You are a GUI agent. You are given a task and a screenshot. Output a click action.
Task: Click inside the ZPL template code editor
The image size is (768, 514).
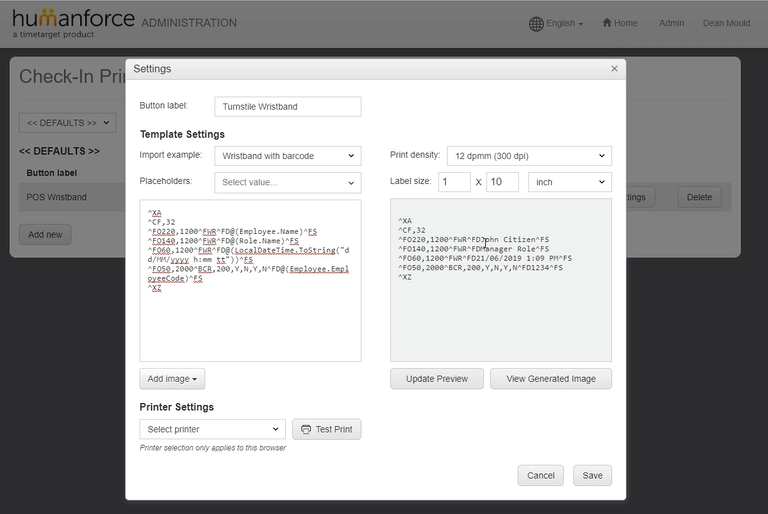click(x=250, y=280)
